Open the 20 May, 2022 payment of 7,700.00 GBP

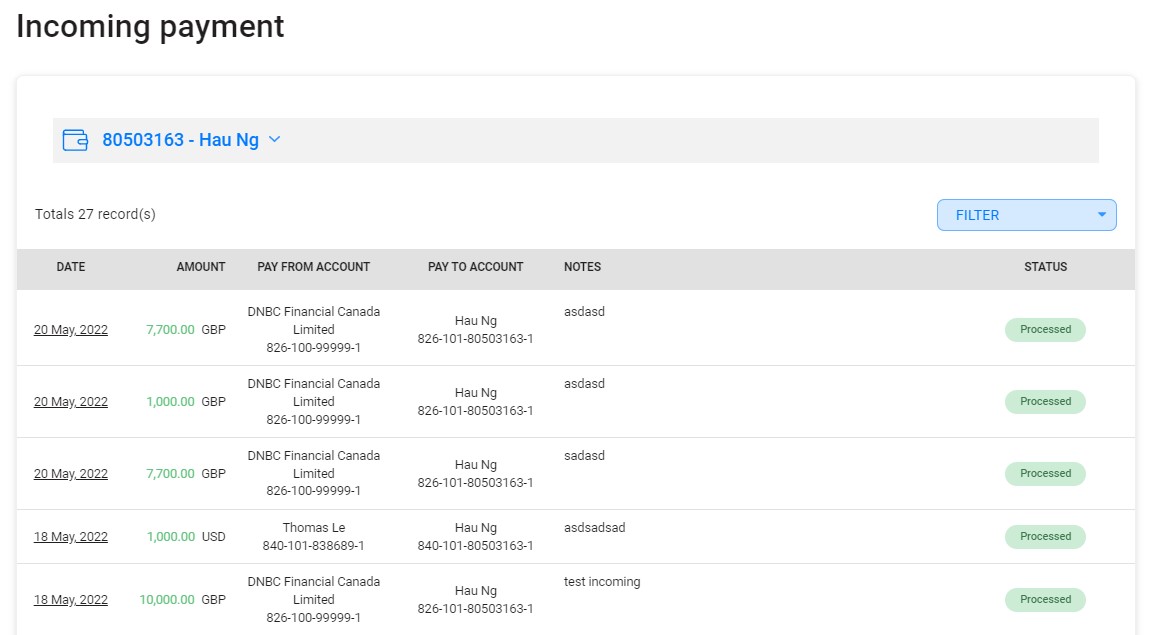71,329
